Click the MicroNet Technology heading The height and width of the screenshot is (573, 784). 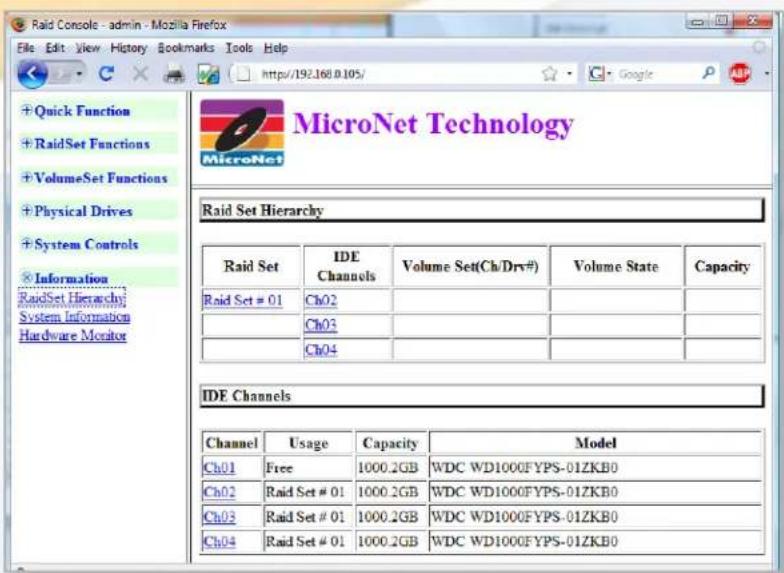pyautogui.click(x=433, y=124)
